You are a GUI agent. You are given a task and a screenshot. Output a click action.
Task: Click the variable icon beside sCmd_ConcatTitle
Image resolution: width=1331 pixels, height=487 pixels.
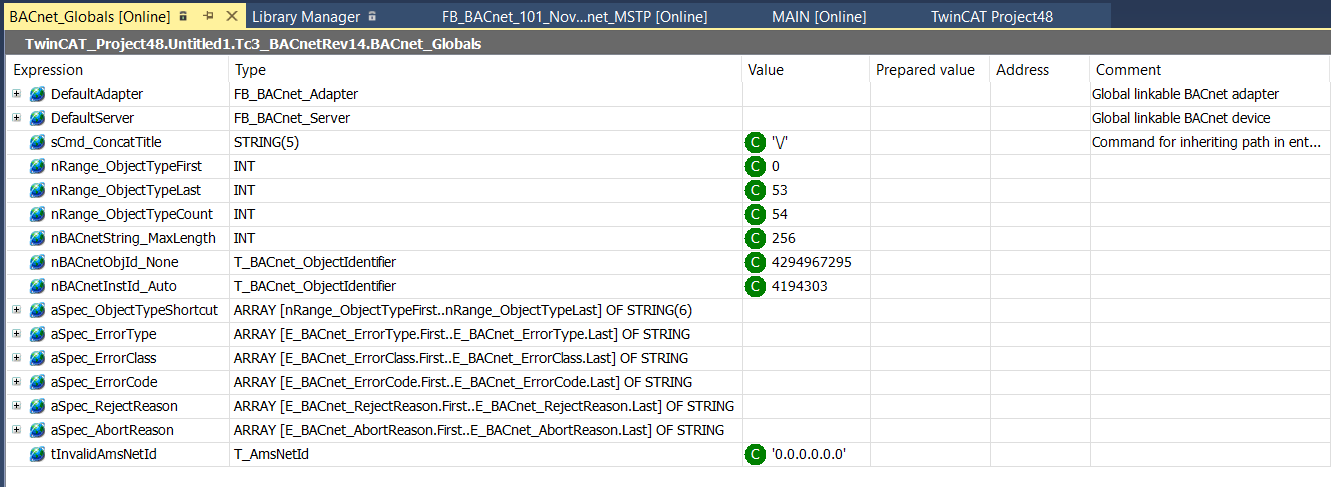point(38,142)
